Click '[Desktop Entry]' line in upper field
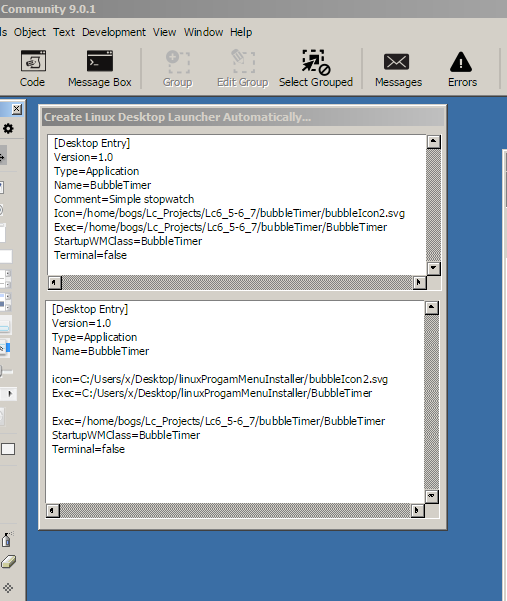The width and height of the screenshot is (507, 601). click(x=92, y=143)
